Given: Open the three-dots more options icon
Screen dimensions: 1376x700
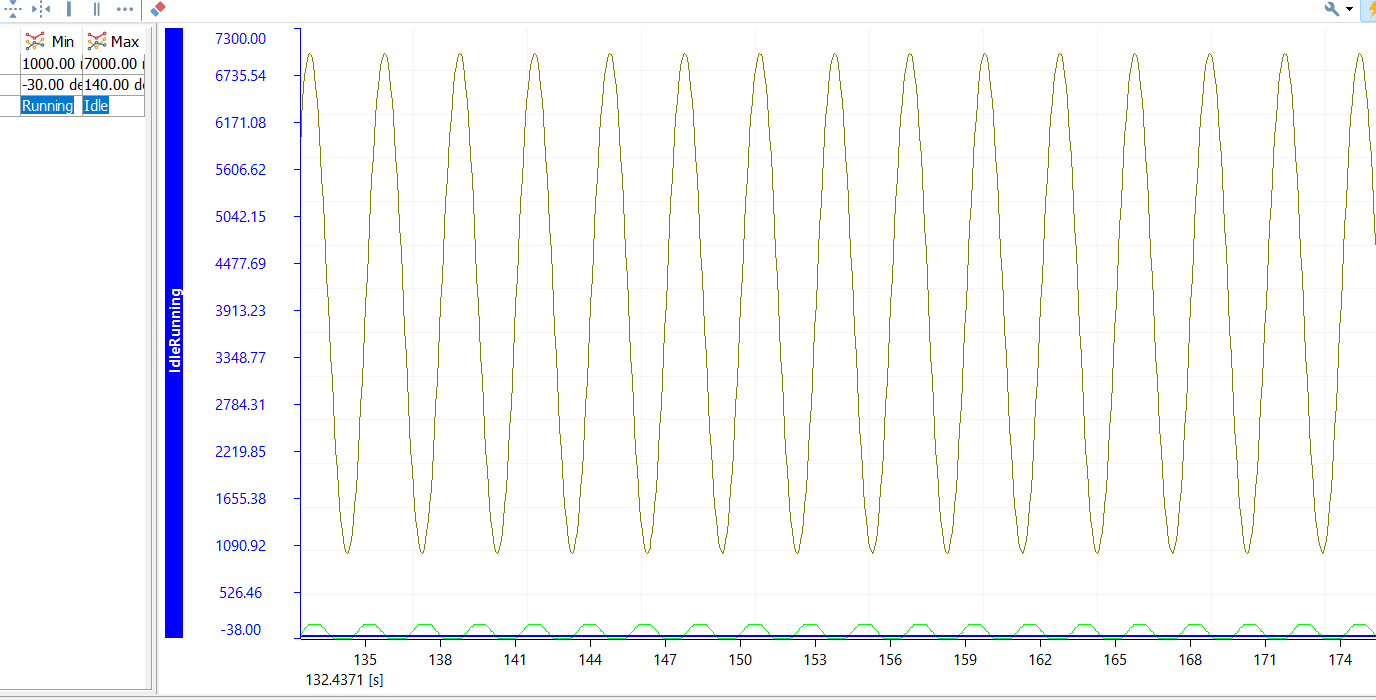Looking at the screenshot, I should [124, 9].
